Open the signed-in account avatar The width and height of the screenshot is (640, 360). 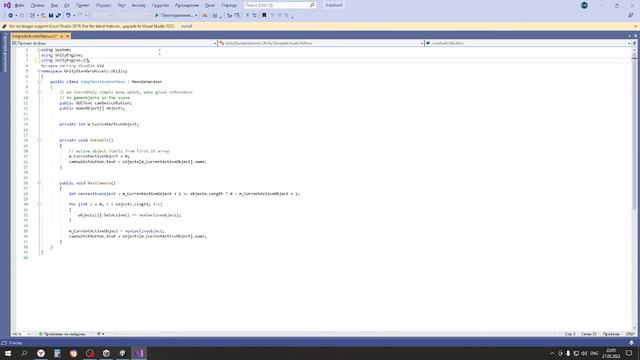pyautogui.click(x=584, y=5)
